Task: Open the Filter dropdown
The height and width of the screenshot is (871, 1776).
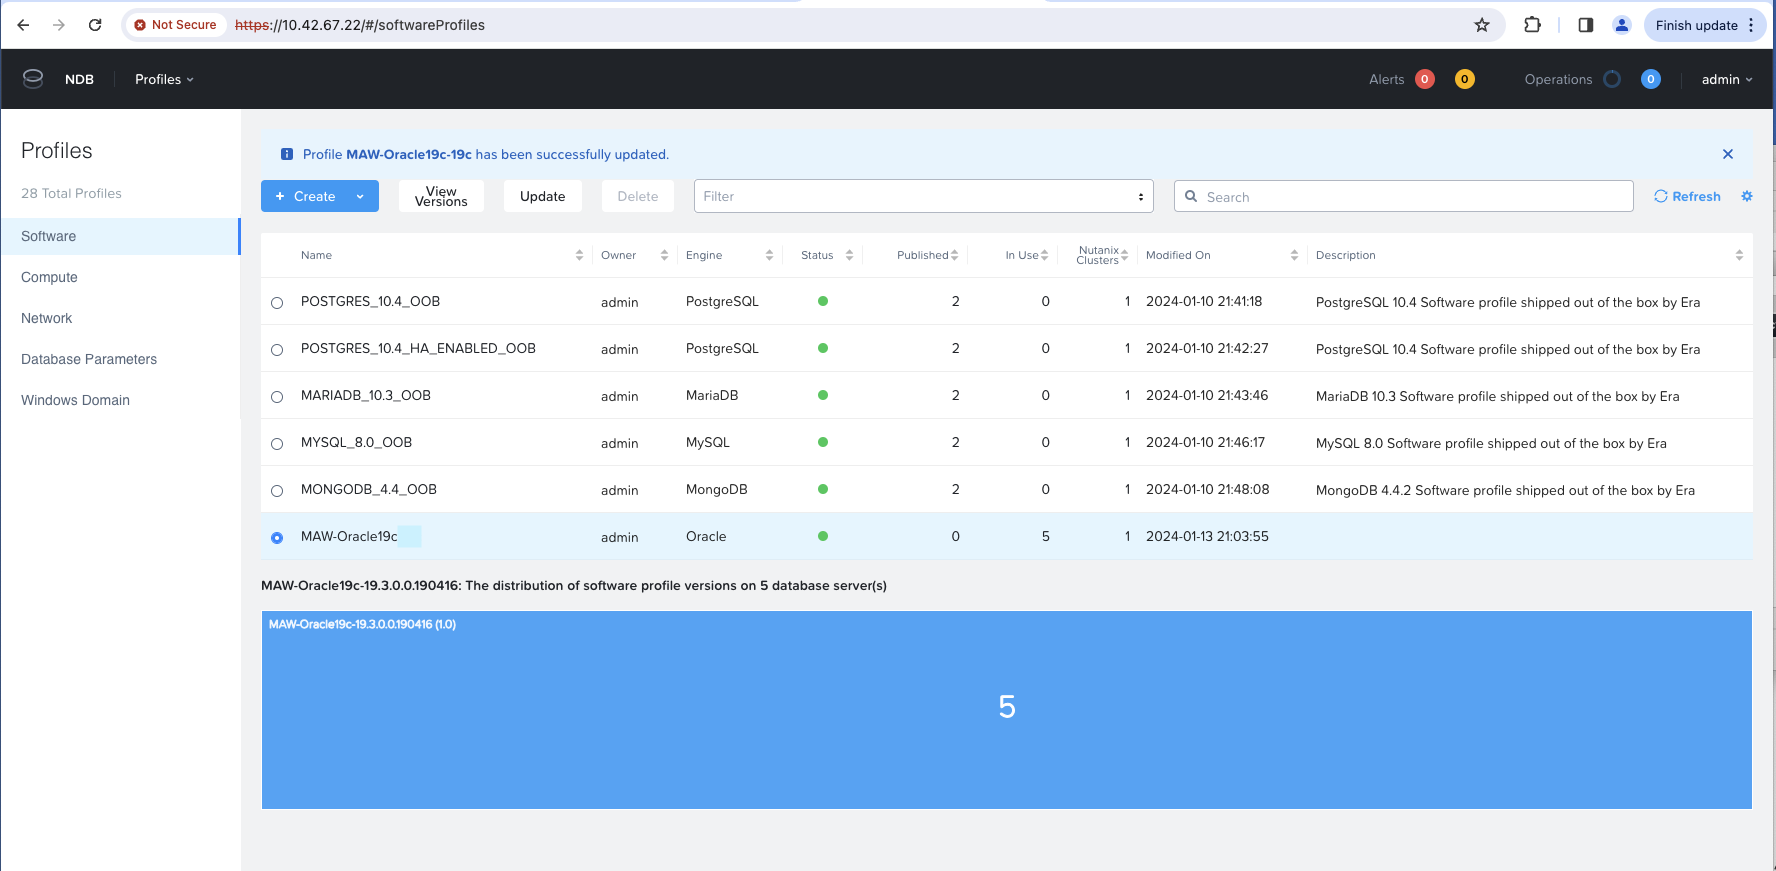Action: pos(923,196)
